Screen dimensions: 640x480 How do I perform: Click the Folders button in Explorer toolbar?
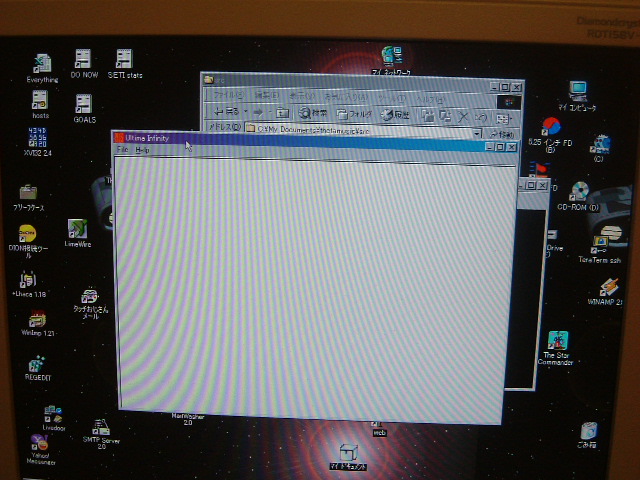355,114
